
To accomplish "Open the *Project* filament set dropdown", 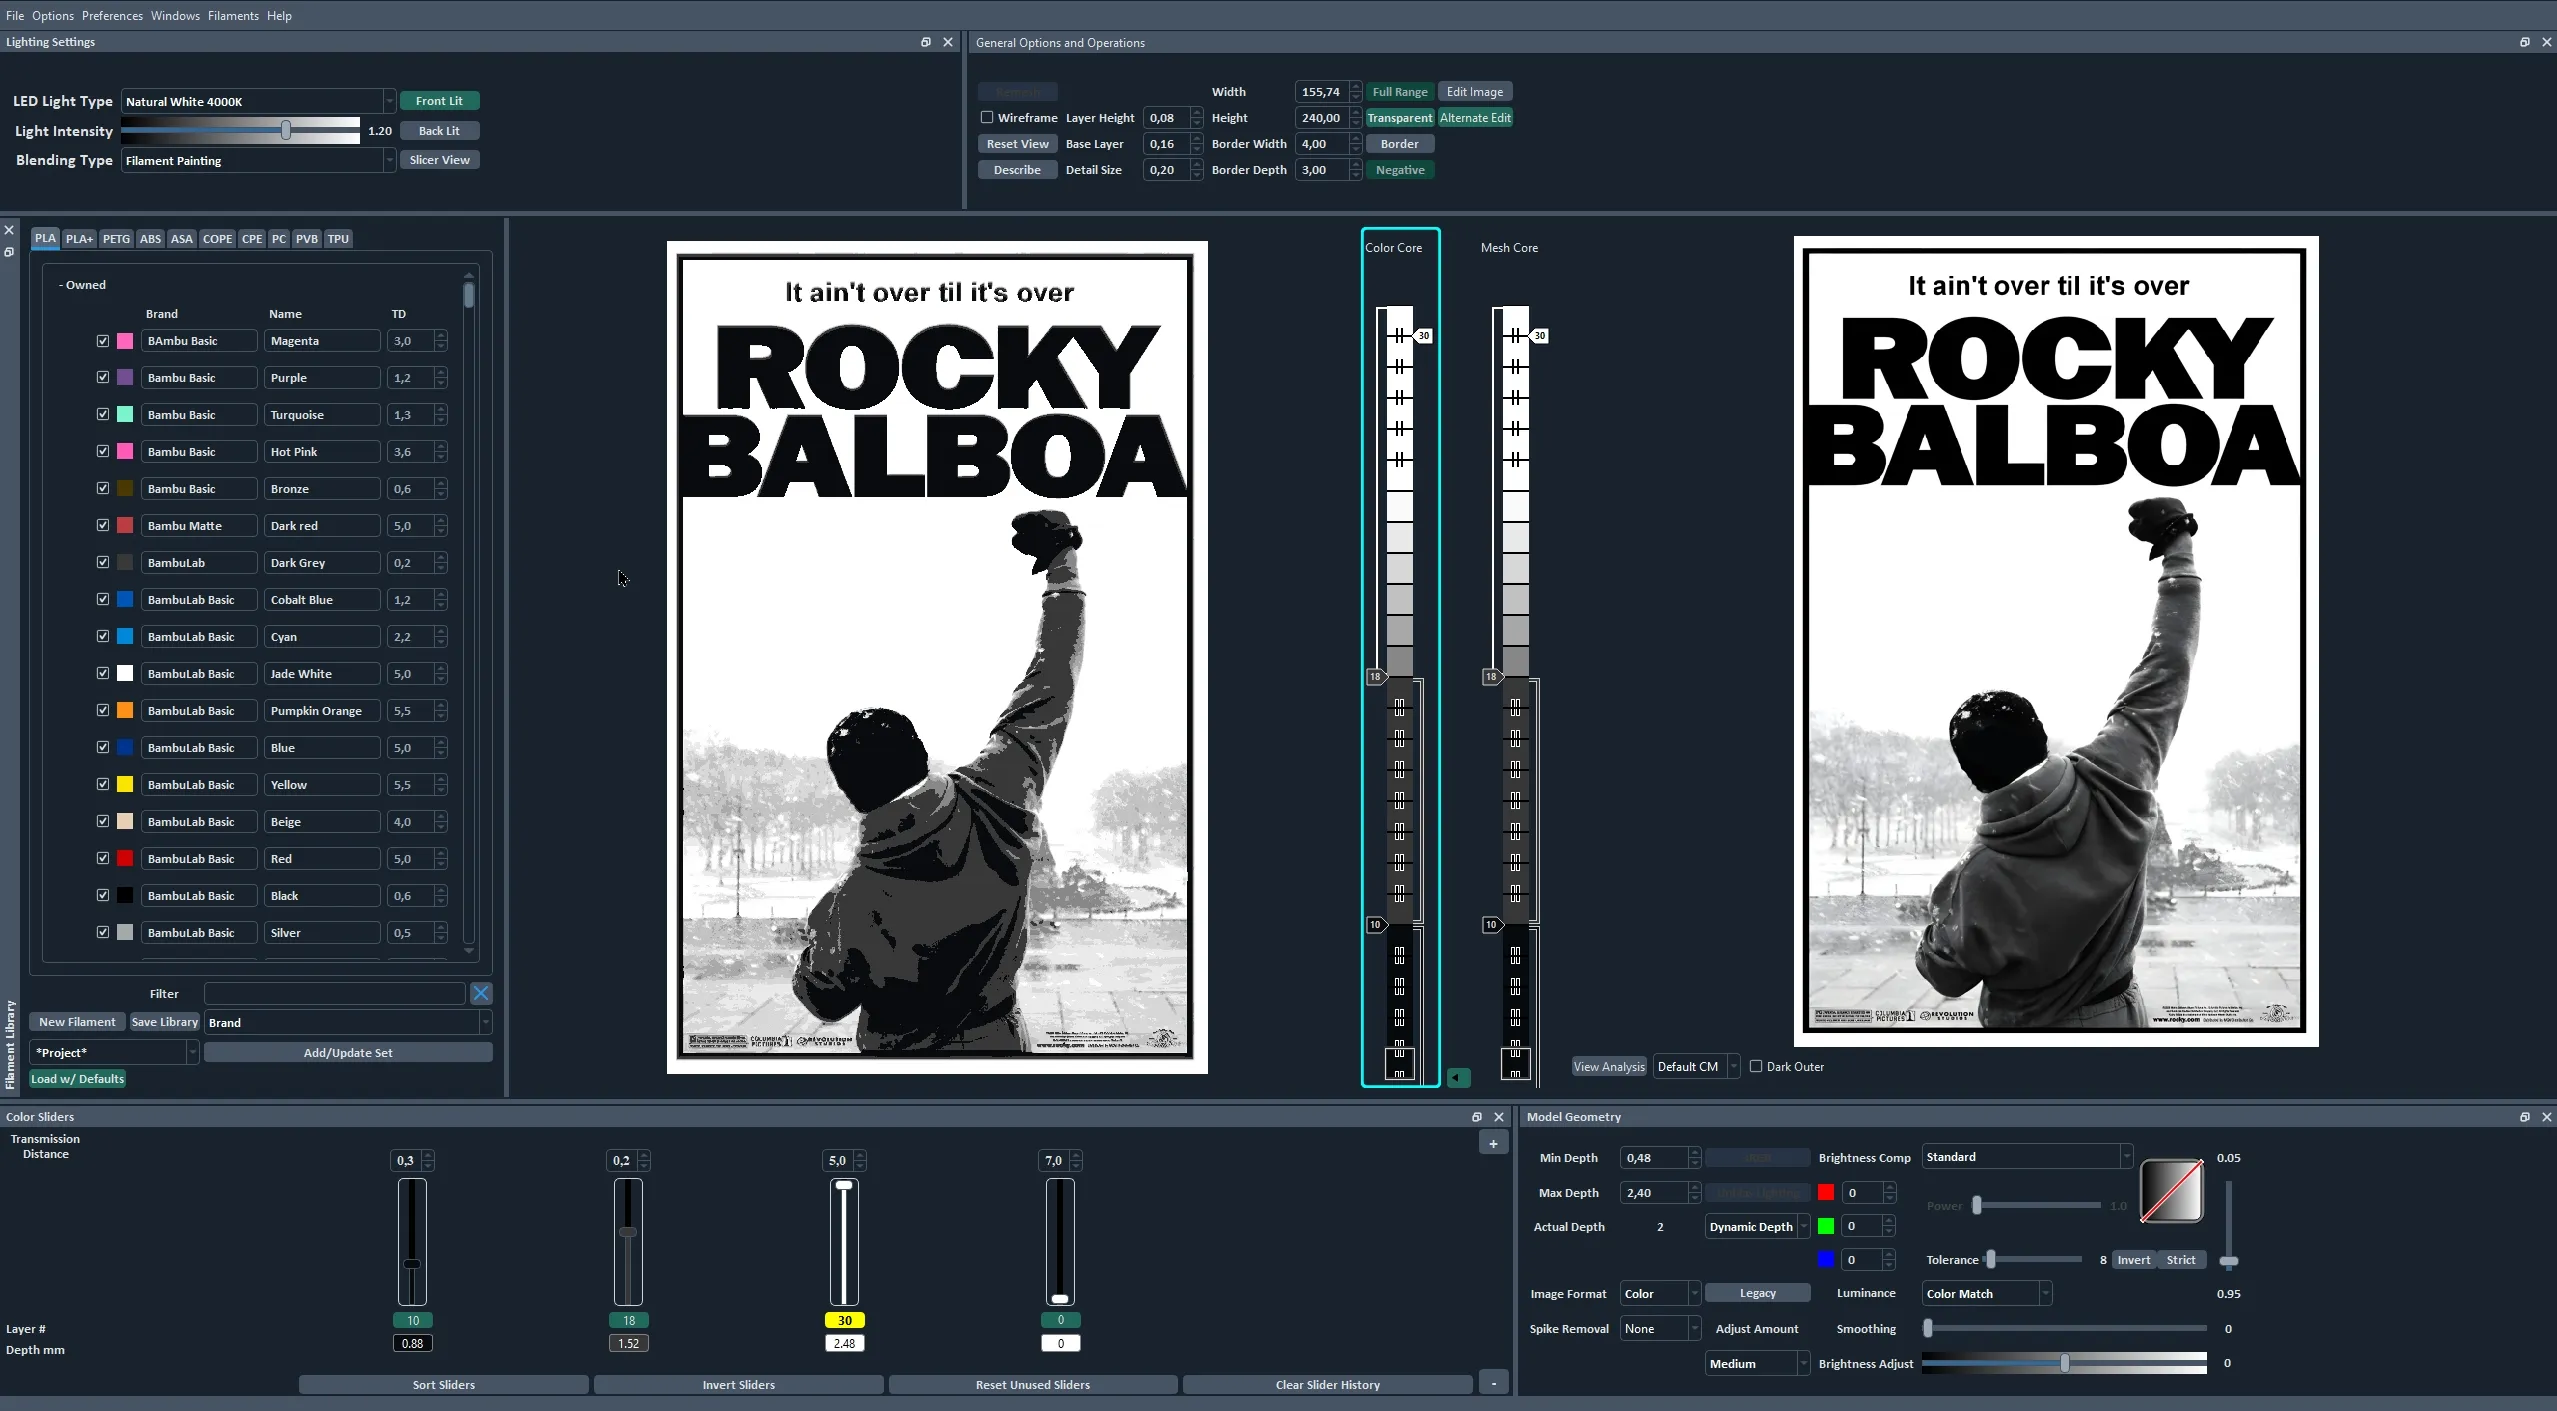I will tap(113, 1052).
